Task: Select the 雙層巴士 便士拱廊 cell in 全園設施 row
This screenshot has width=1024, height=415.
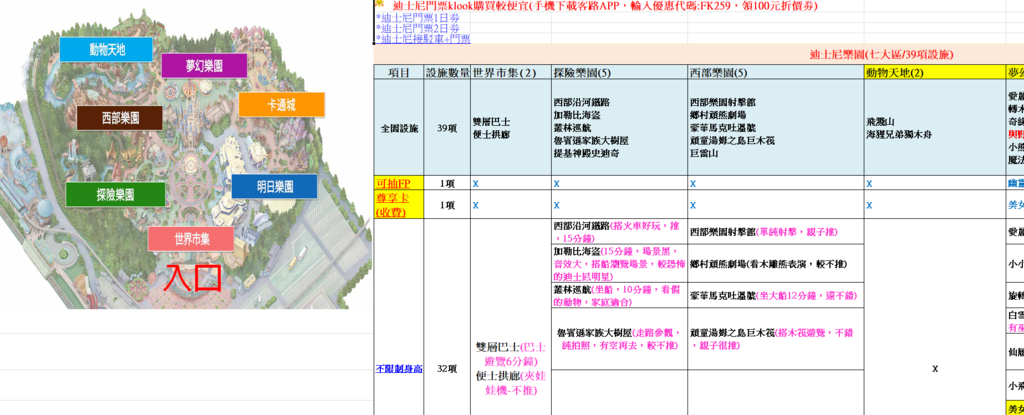Action: point(511,128)
